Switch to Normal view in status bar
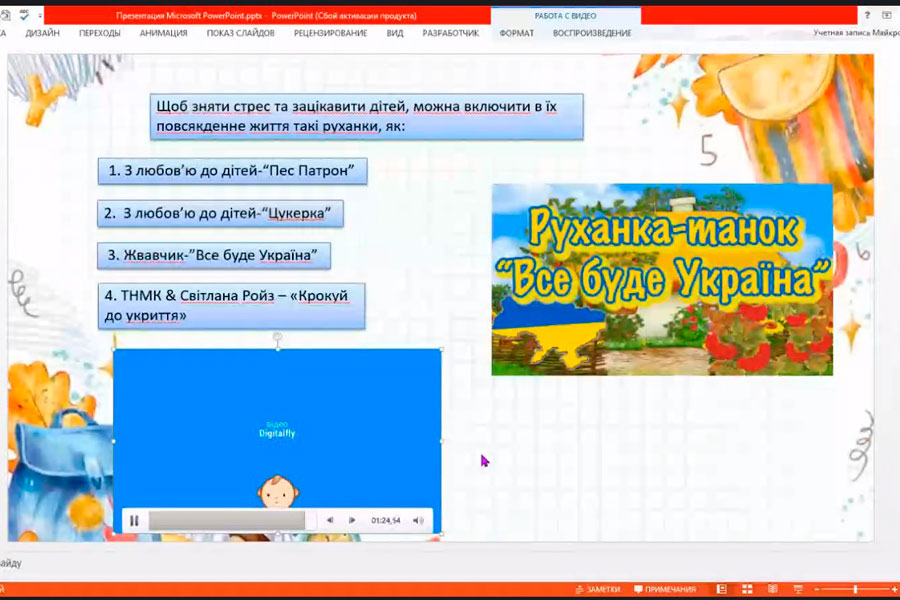 pos(722,589)
